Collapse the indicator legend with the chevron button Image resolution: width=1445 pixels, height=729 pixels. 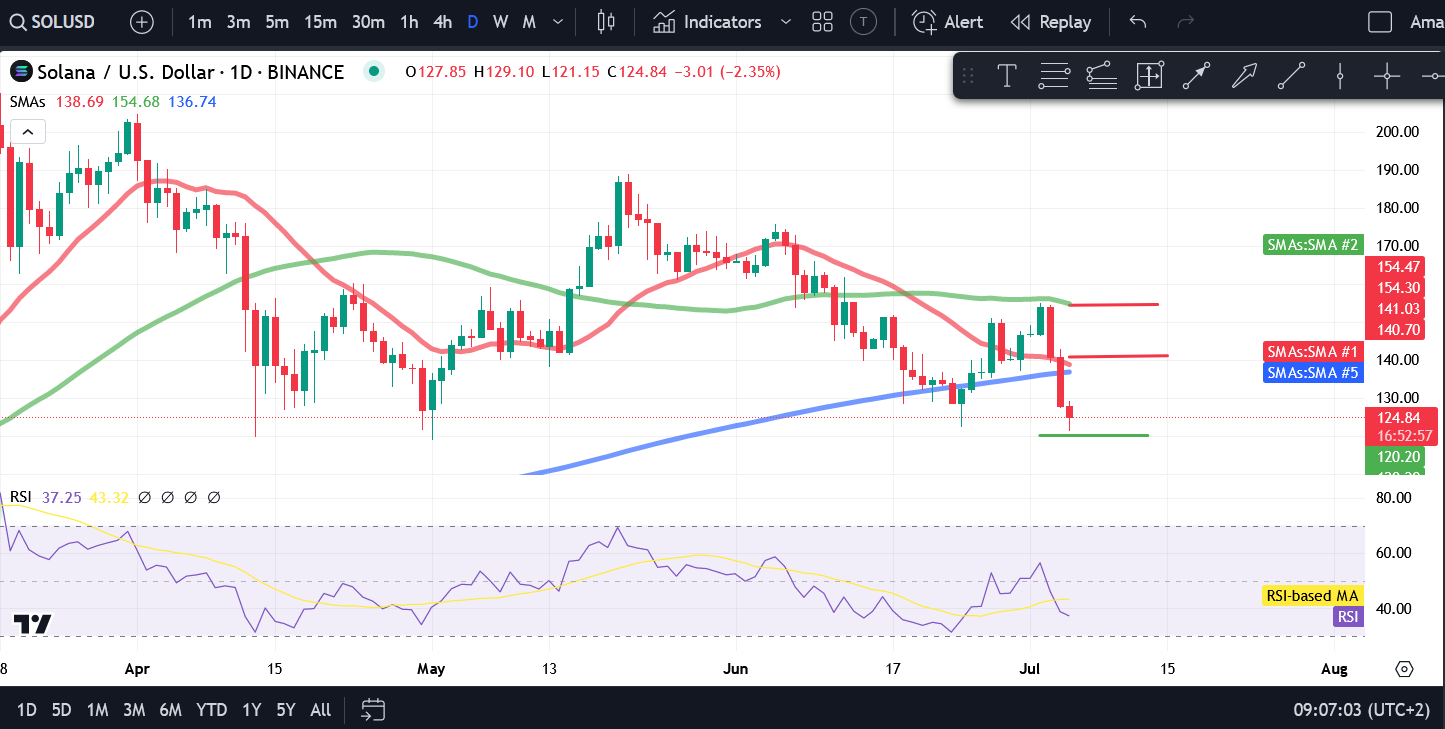pyautogui.click(x=28, y=131)
